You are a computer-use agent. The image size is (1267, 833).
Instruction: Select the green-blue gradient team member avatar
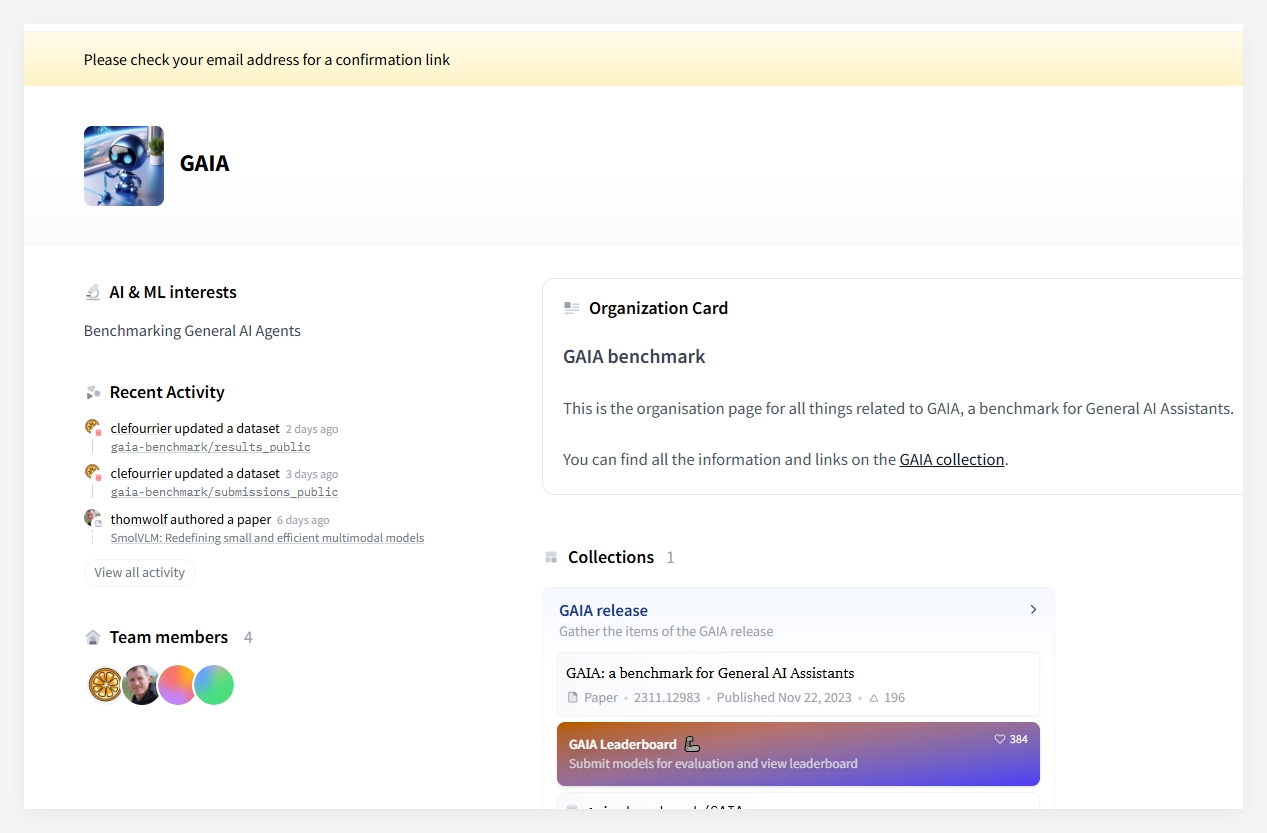tap(214, 685)
